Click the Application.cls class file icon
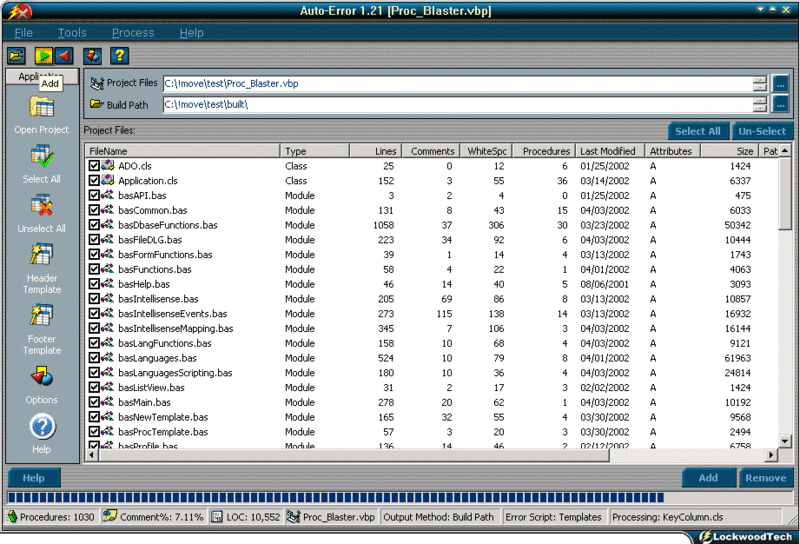This screenshot has height=544, width=800. (x=108, y=180)
